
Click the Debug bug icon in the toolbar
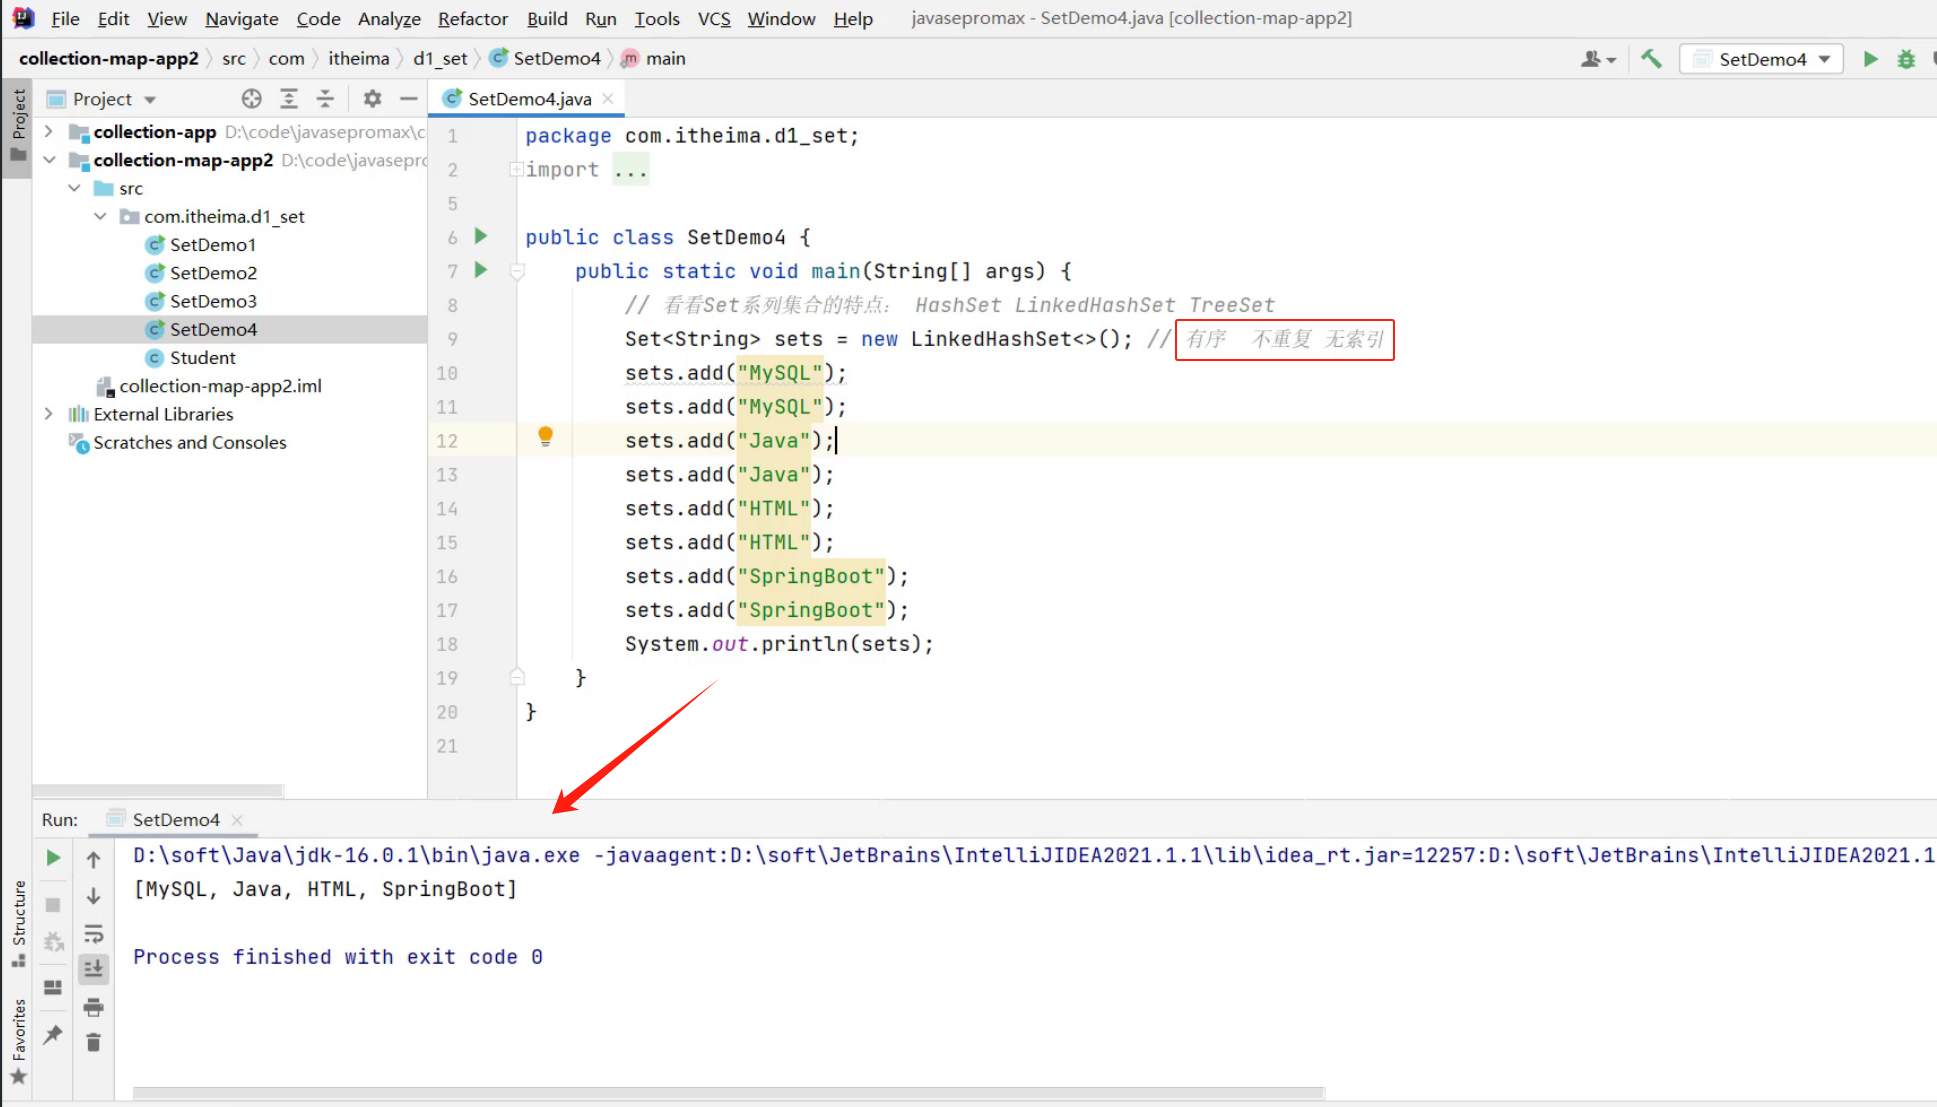click(x=1906, y=59)
